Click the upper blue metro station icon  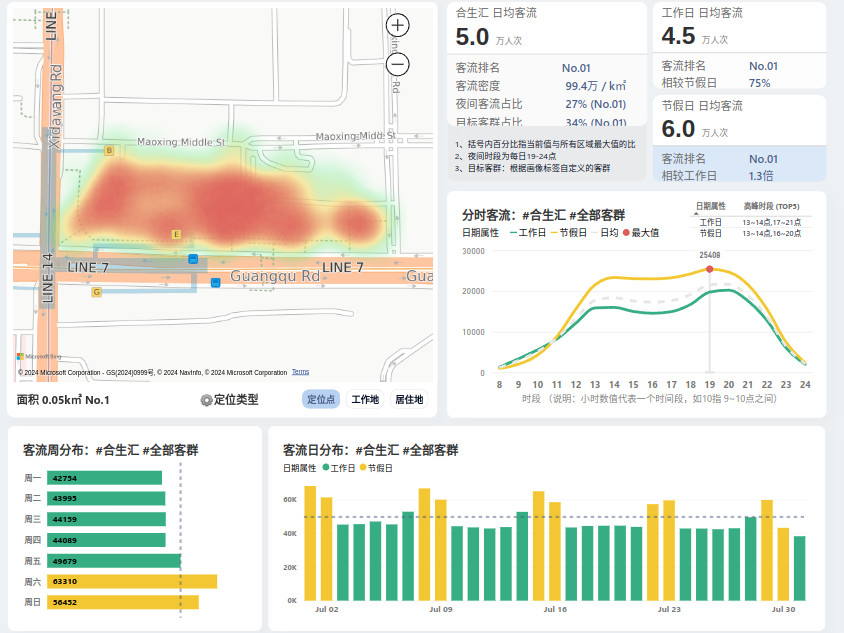click(x=193, y=259)
